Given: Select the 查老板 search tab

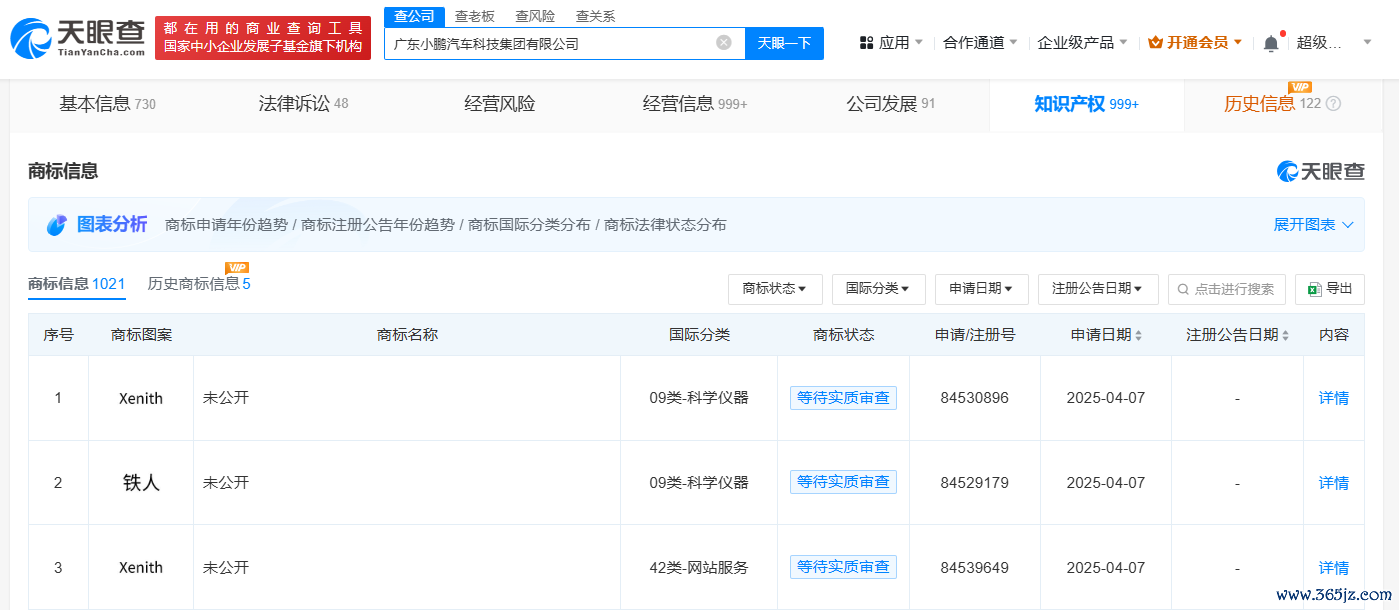Looking at the screenshot, I should tap(474, 16).
